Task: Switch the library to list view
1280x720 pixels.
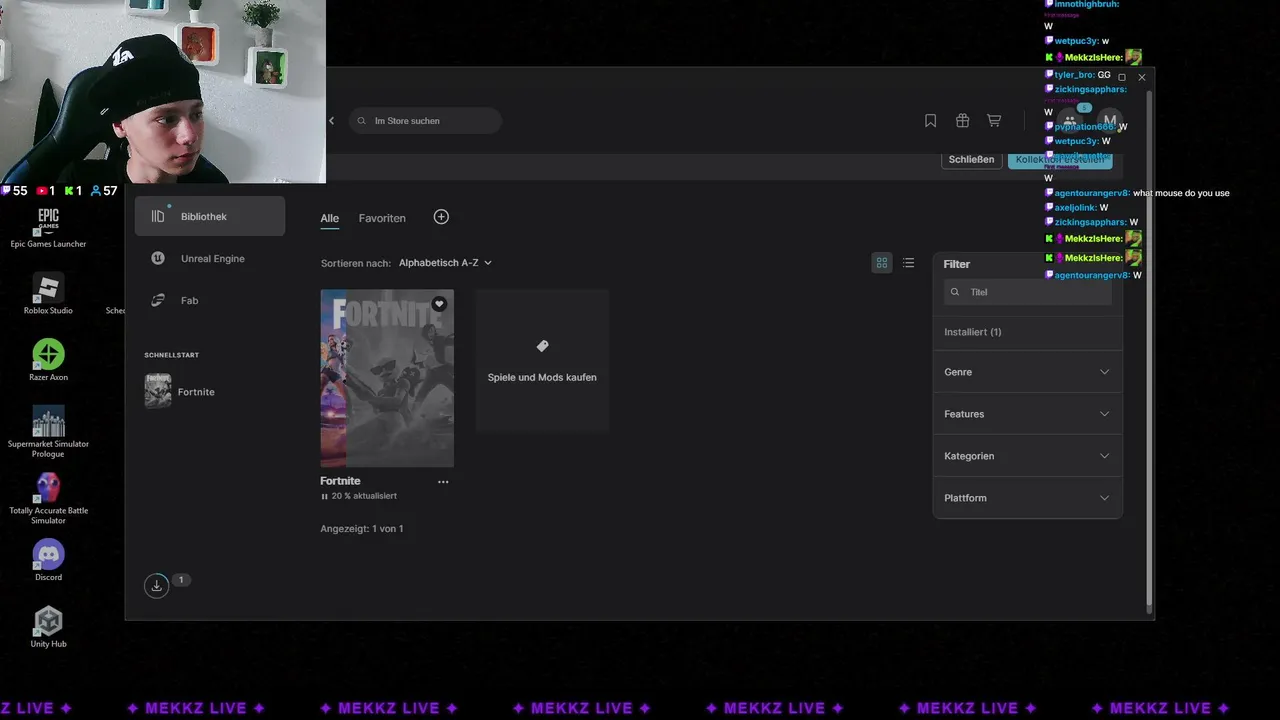Action: pos(908,263)
